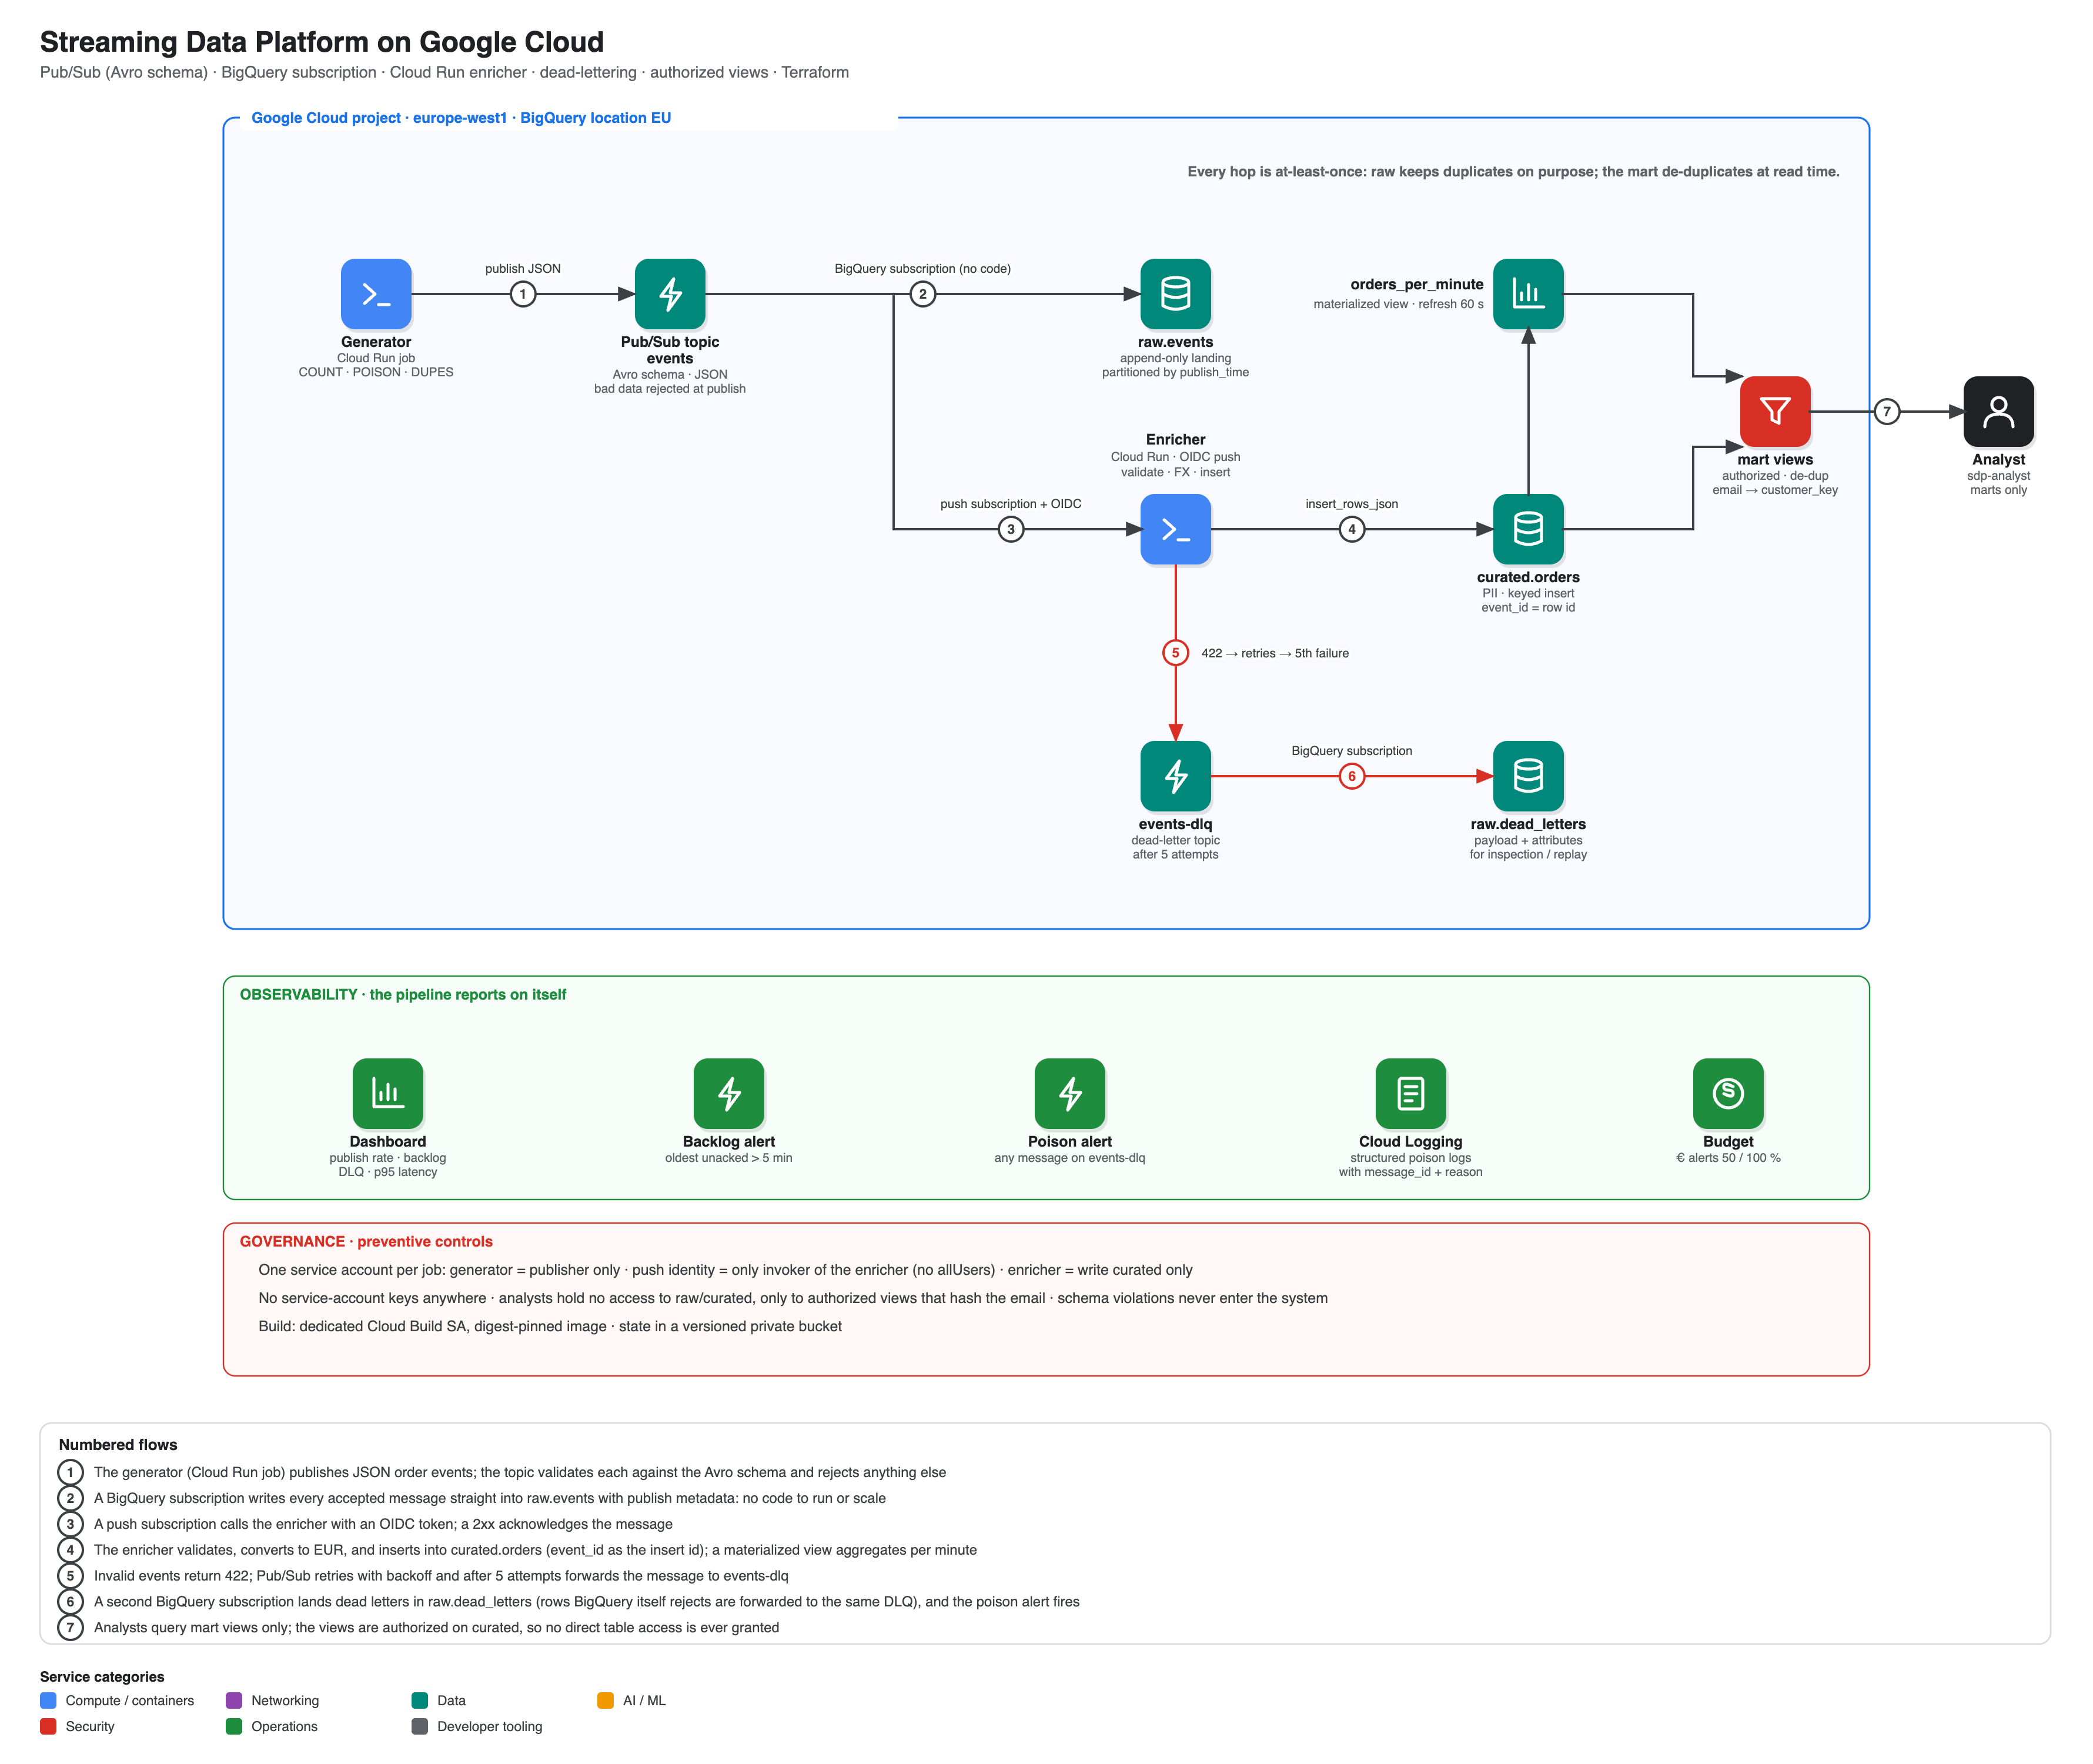
Task: Click 'with message_id + reason' under Cloud Logging
Action: tap(1411, 1172)
